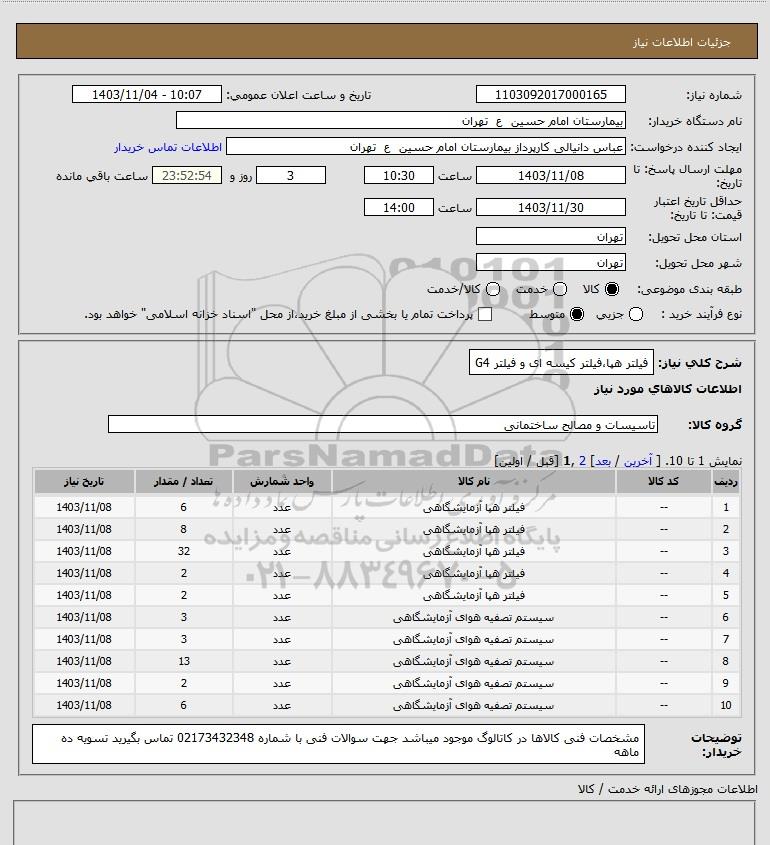The image size is (770, 845).
Task: Select the خدمت radio button
Action: click(x=560, y=289)
